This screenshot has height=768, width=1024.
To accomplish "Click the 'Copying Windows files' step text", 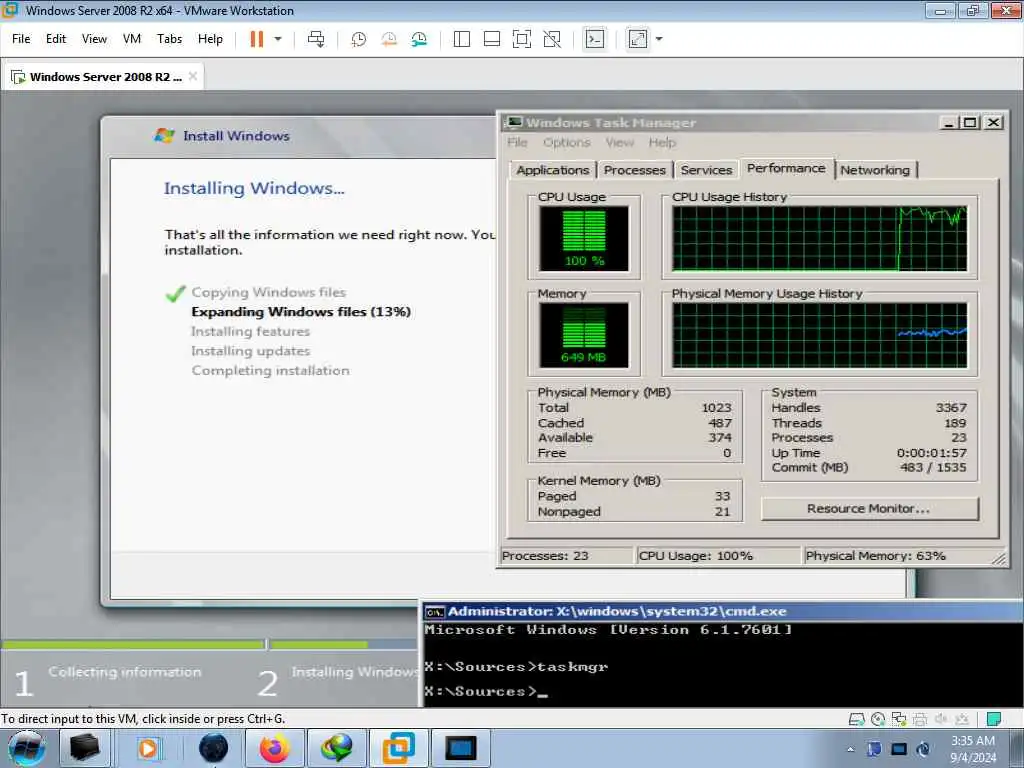I will click(268, 293).
